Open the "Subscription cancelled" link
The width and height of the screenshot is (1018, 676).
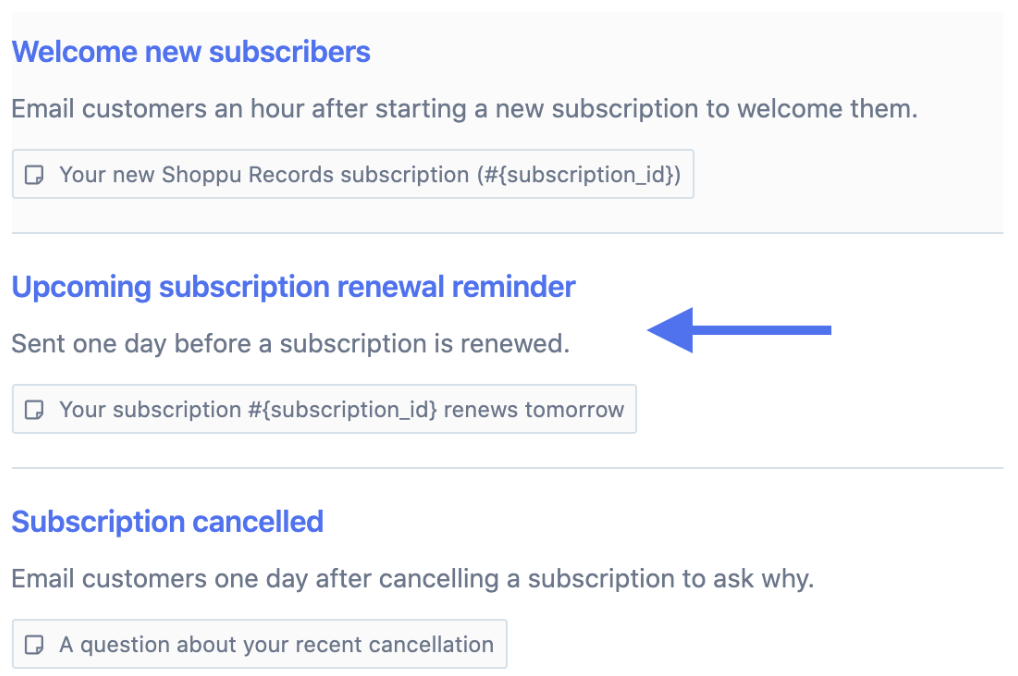pyautogui.click(x=167, y=521)
